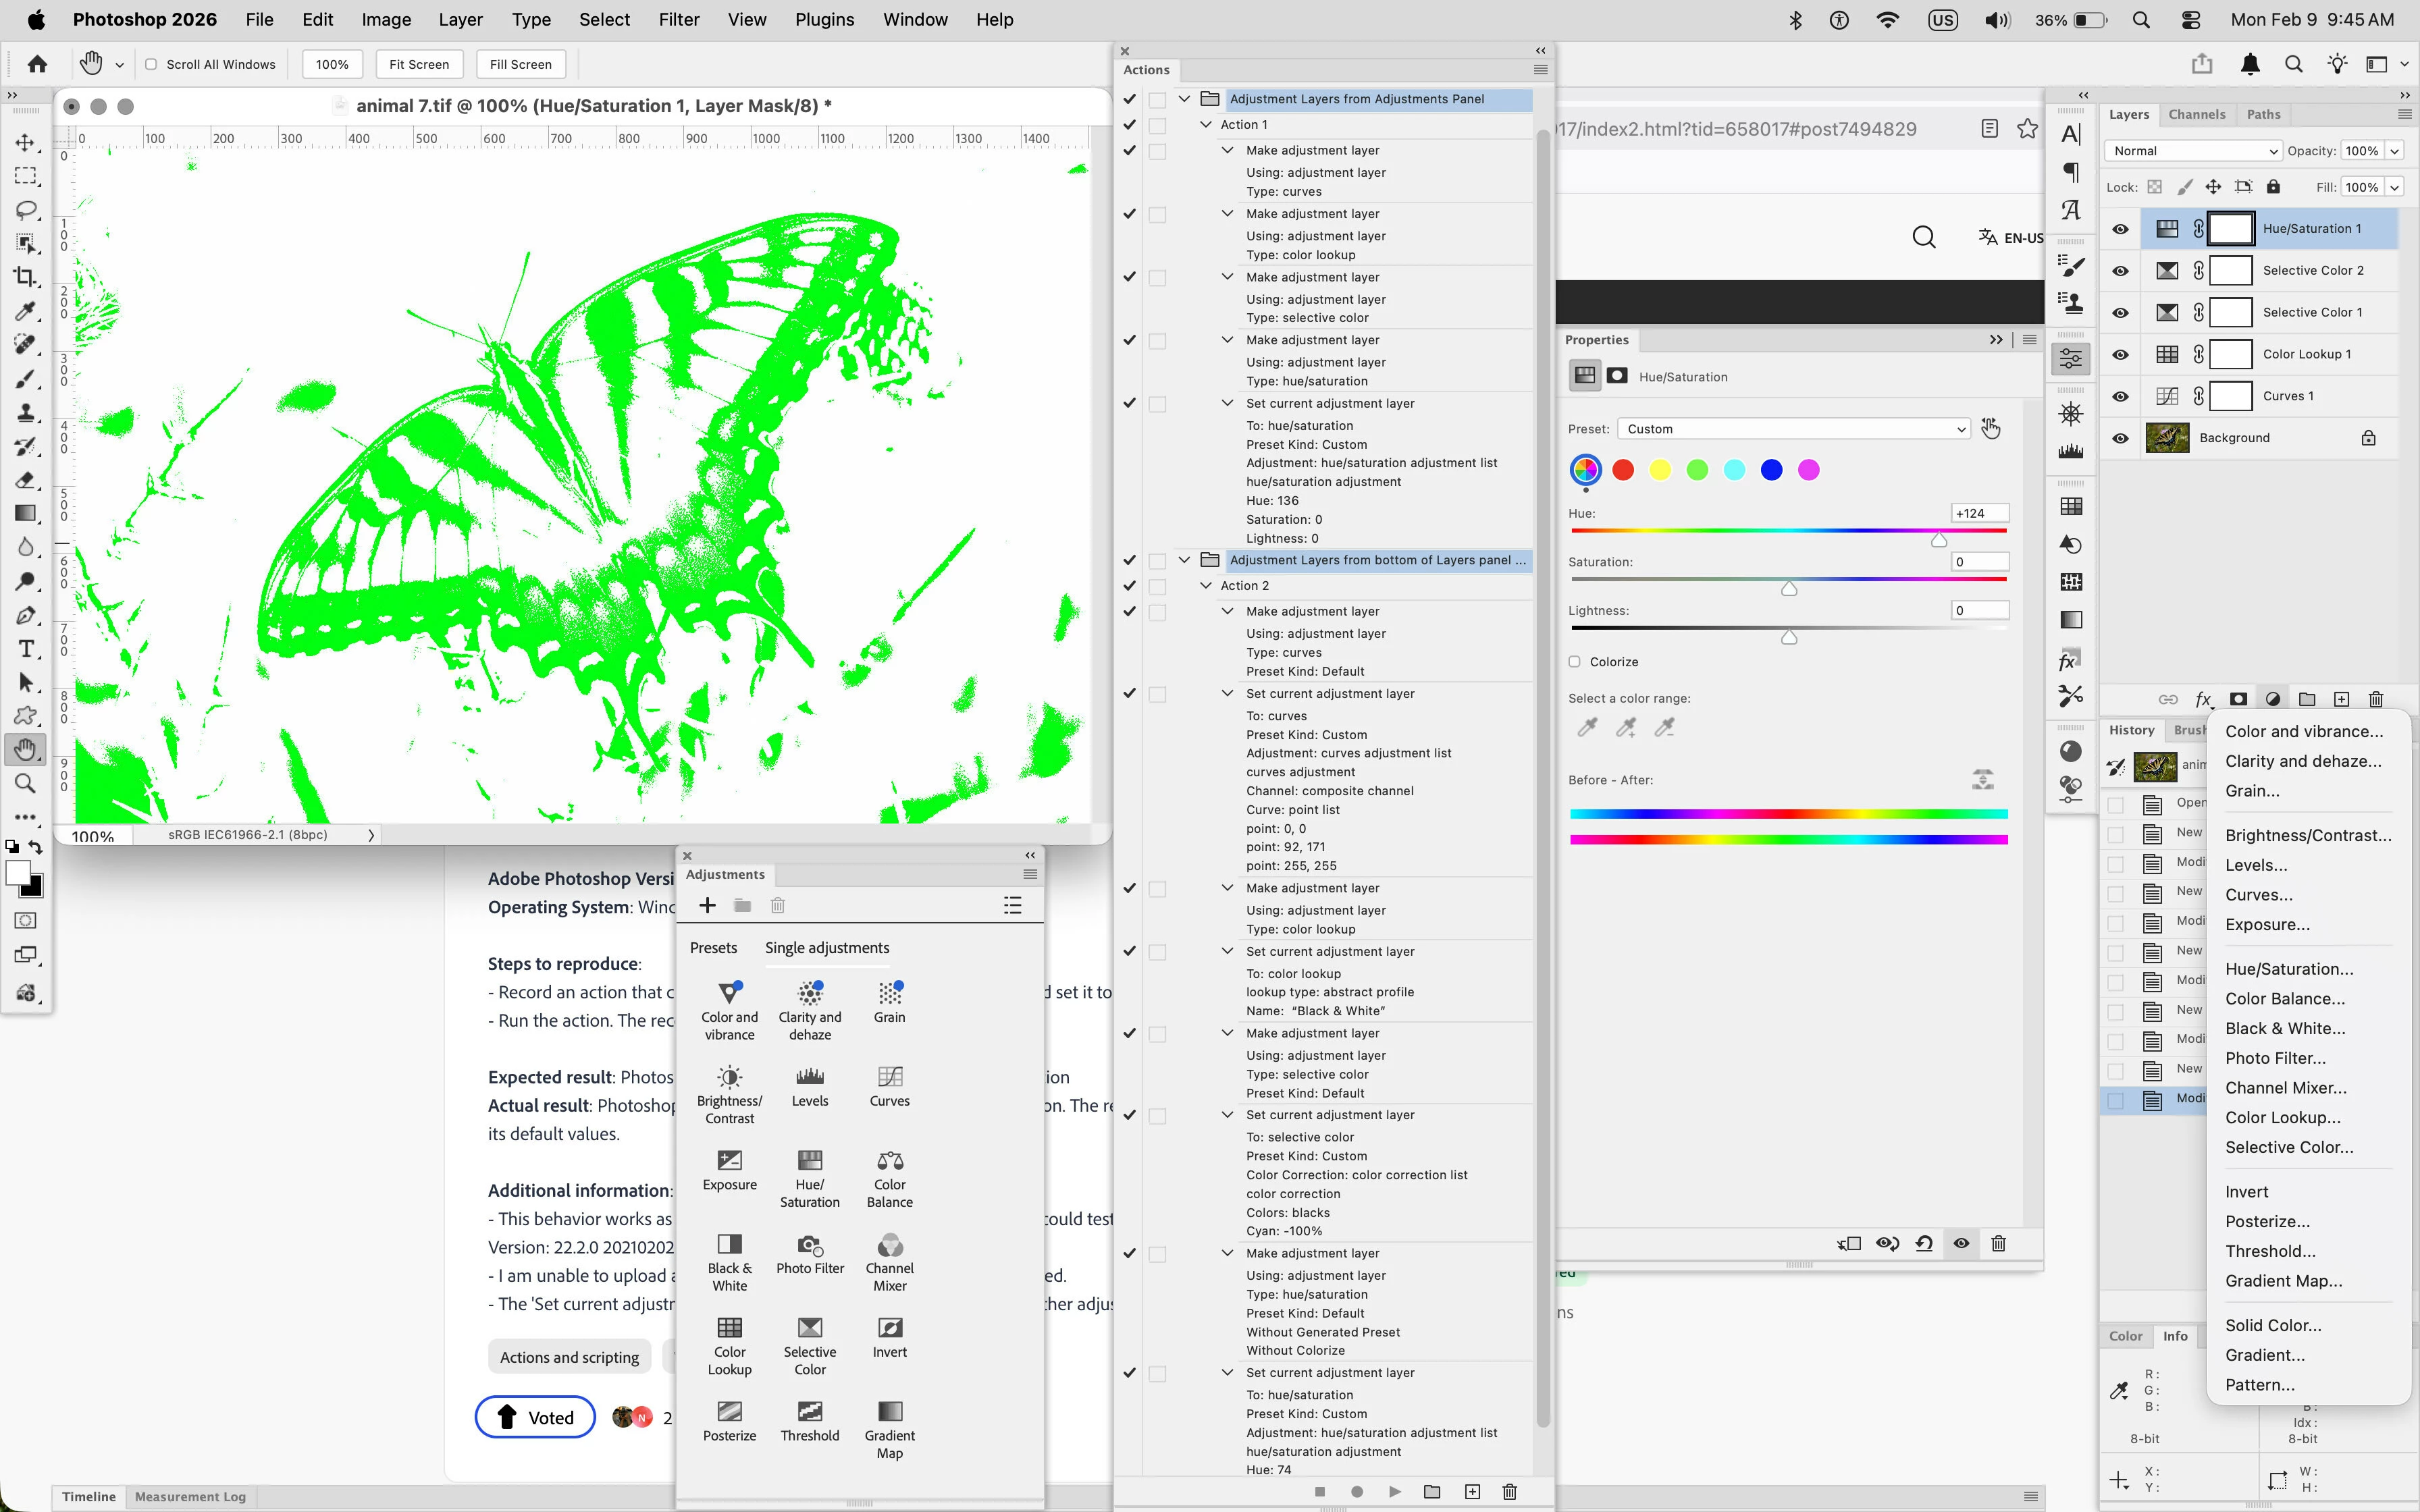Click the Voted button
The width and height of the screenshot is (2420, 1512).
(535, 1417)
